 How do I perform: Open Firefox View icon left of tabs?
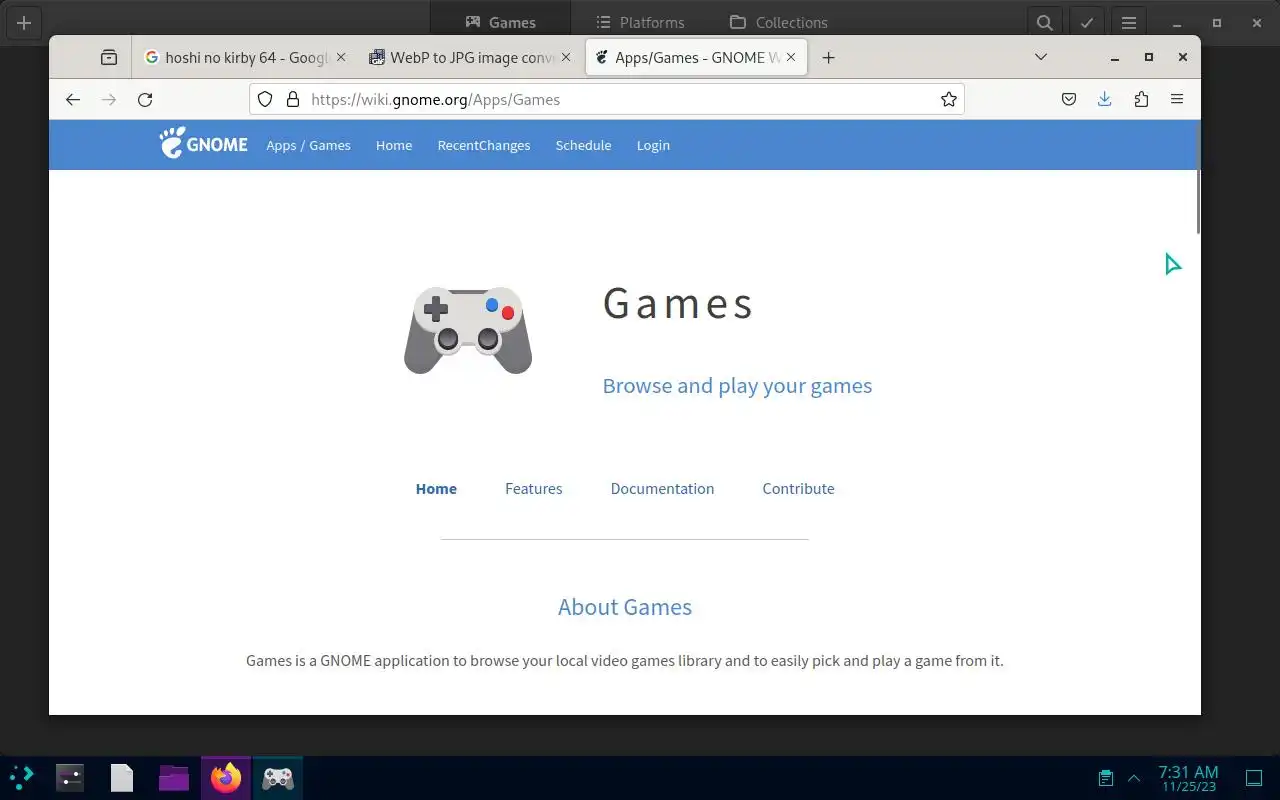pos(109,58)
